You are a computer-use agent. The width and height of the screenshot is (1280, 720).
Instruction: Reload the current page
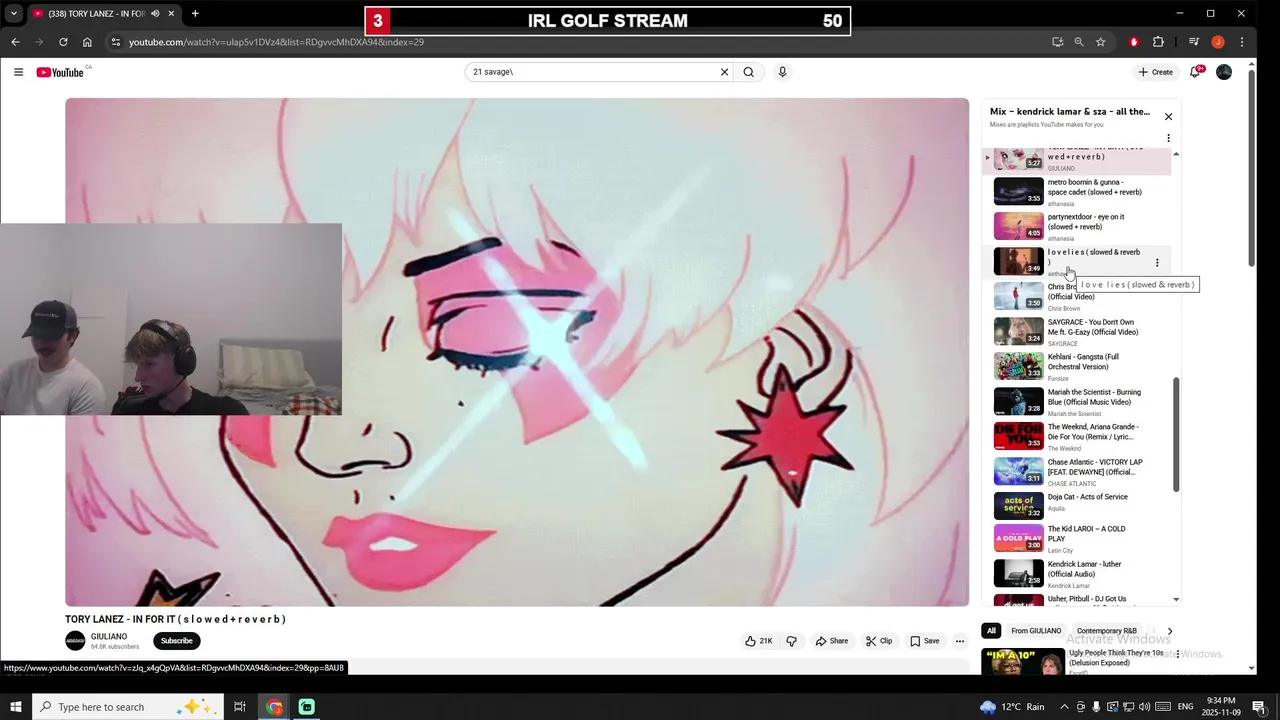point(63,42)
